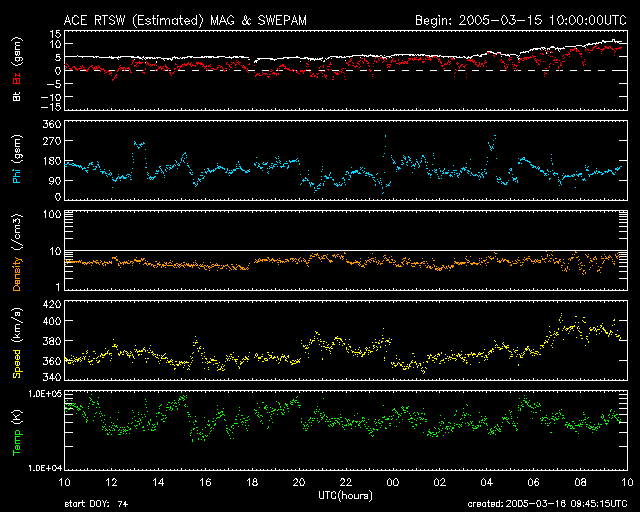Click the 'Begin: 2005-03-15 10:00:00UTC' text
The height and width of the screenshot is (512, 640).
click(521, 20)
